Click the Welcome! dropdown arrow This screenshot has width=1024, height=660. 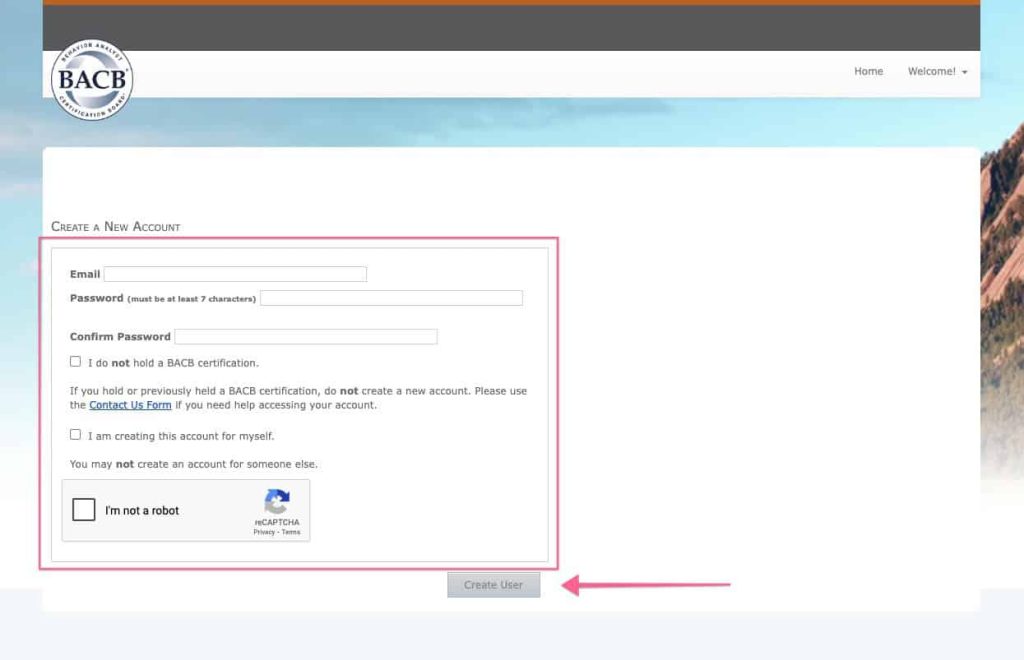pyautogui.click(x=963, y=72)
